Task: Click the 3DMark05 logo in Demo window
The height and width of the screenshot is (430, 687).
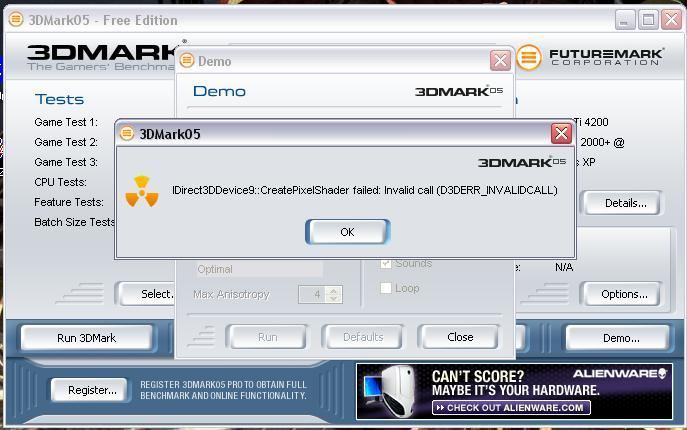Action: click(459, 91)
